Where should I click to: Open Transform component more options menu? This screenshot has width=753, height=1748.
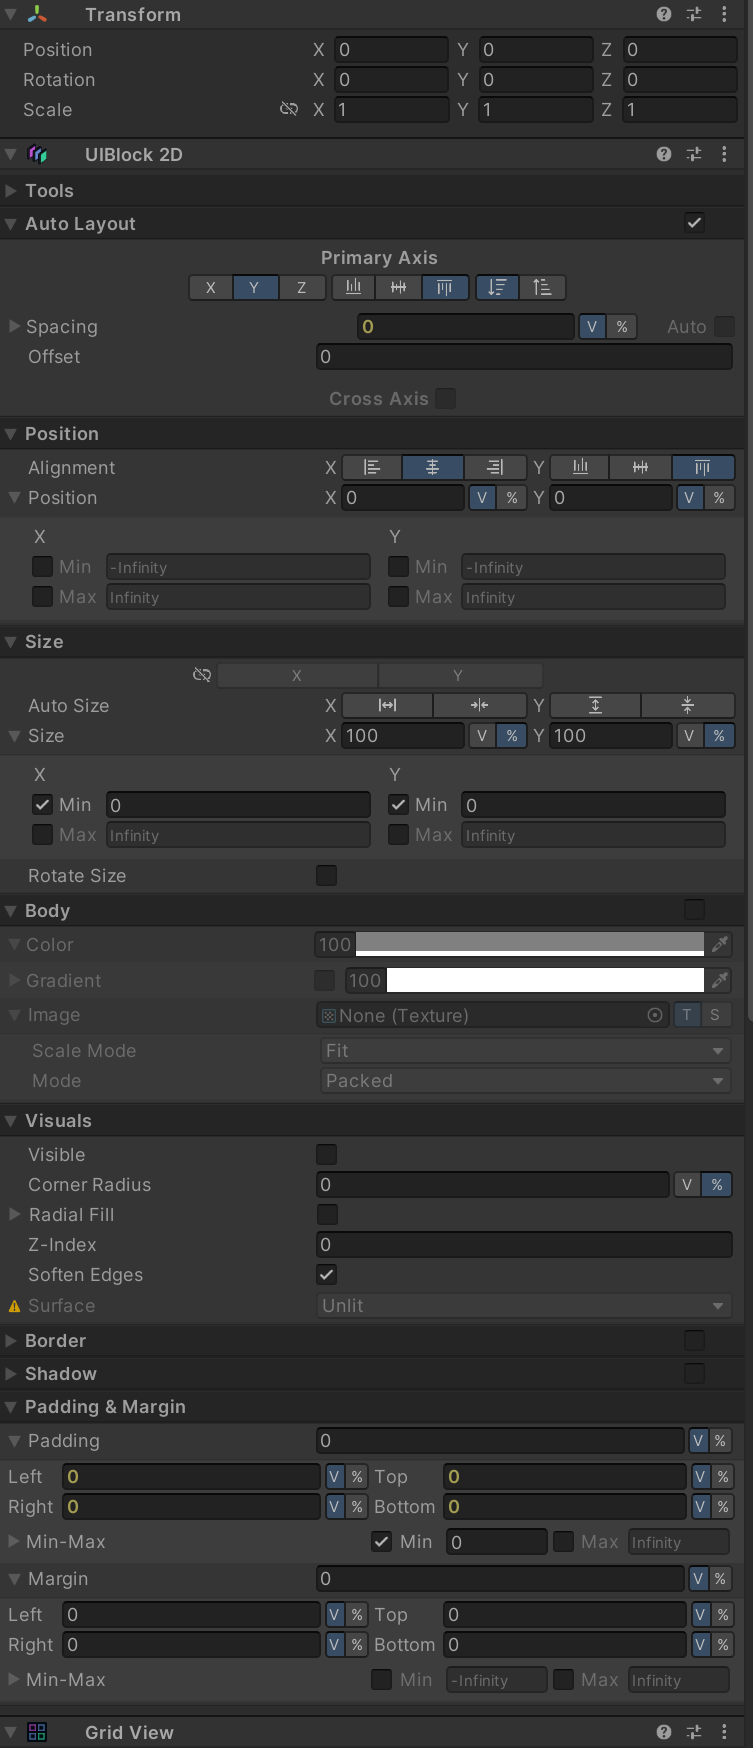point(724,14)
